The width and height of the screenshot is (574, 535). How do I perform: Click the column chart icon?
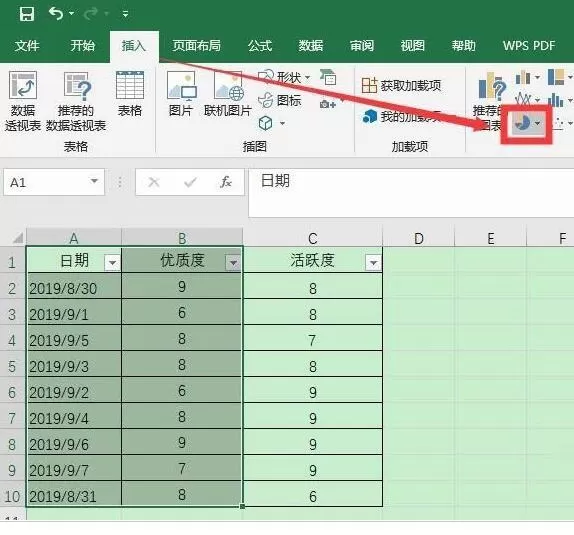click(x=523, y=78)
